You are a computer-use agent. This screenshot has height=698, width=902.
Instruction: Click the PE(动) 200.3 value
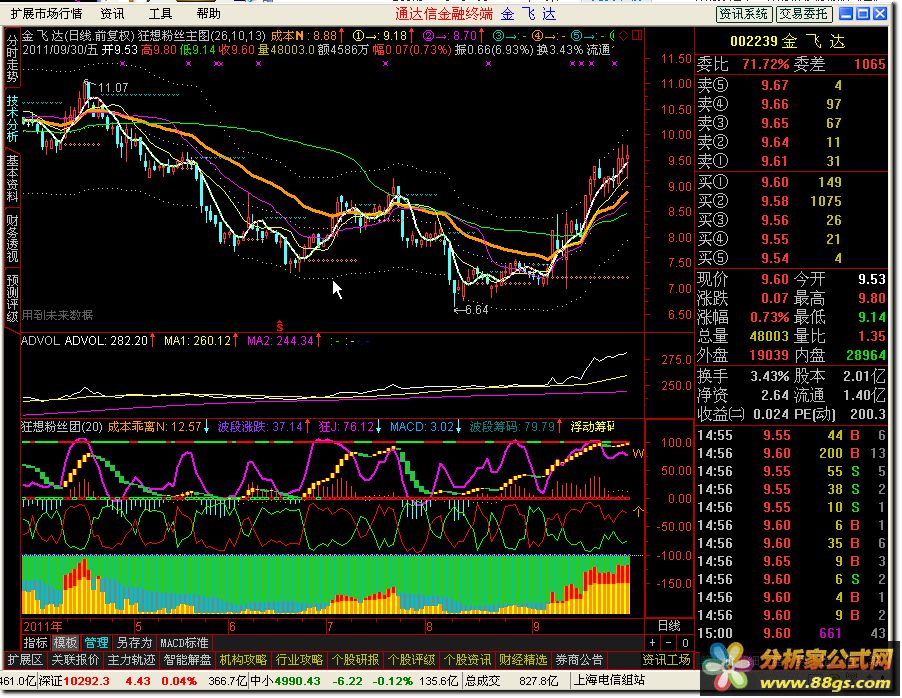[x=870, y=414]
